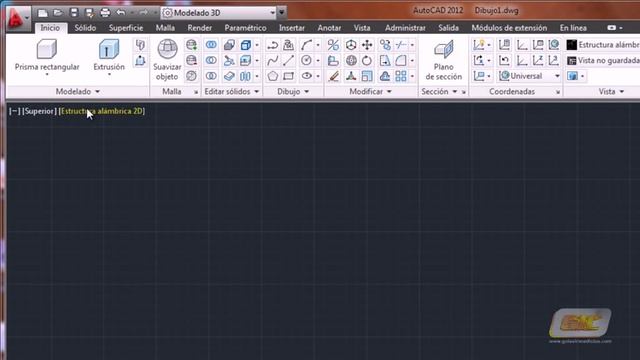Switch to the Superficie ribbon tab

coord(126,28)
